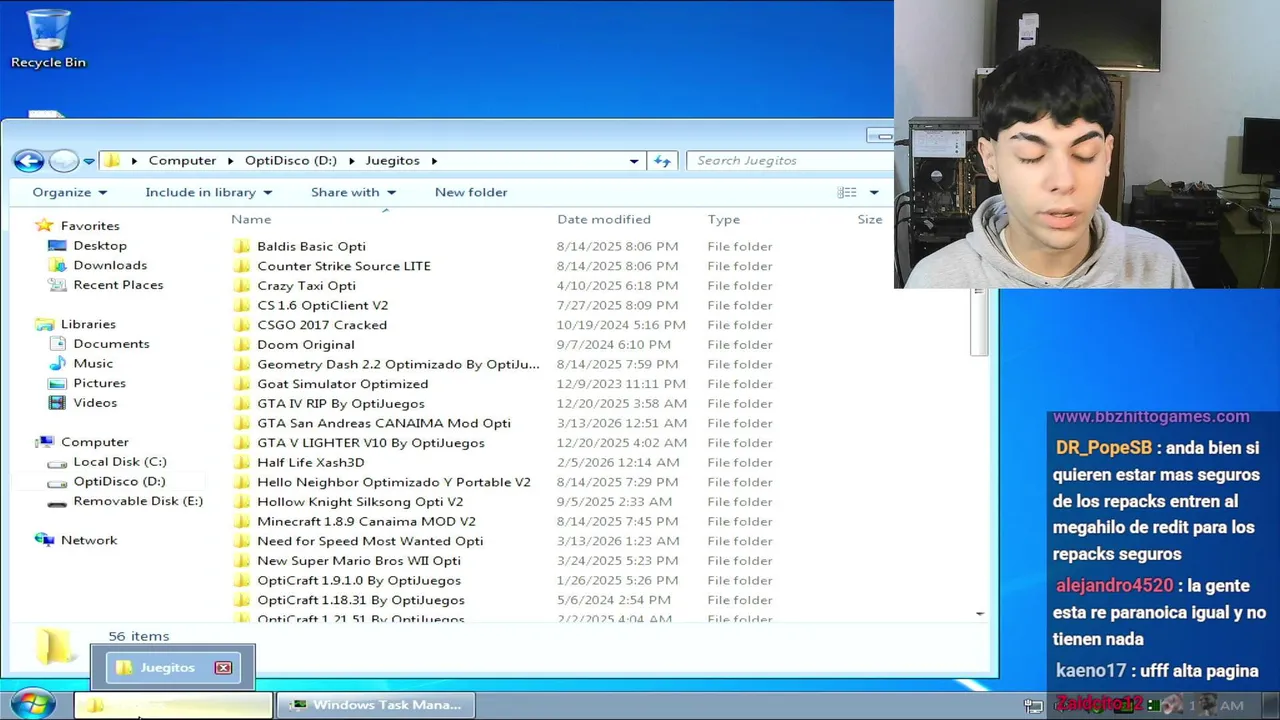Screen dimensions: 1280x720
Task: Change view with the views icon
Action: [x=847, y=192]
